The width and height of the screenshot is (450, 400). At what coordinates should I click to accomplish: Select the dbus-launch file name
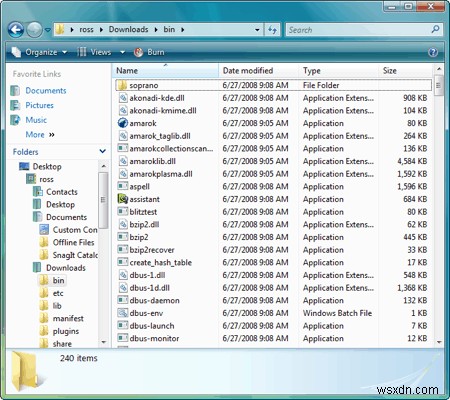pyautogui.click(x=152, y=326)
